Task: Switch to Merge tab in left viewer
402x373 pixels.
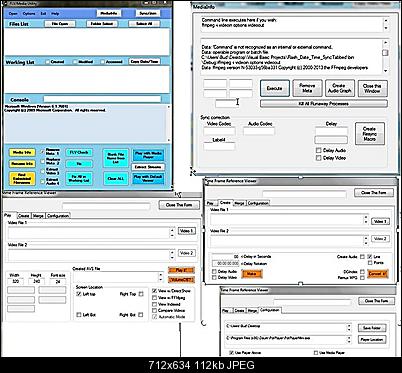Action: (38, 216)
